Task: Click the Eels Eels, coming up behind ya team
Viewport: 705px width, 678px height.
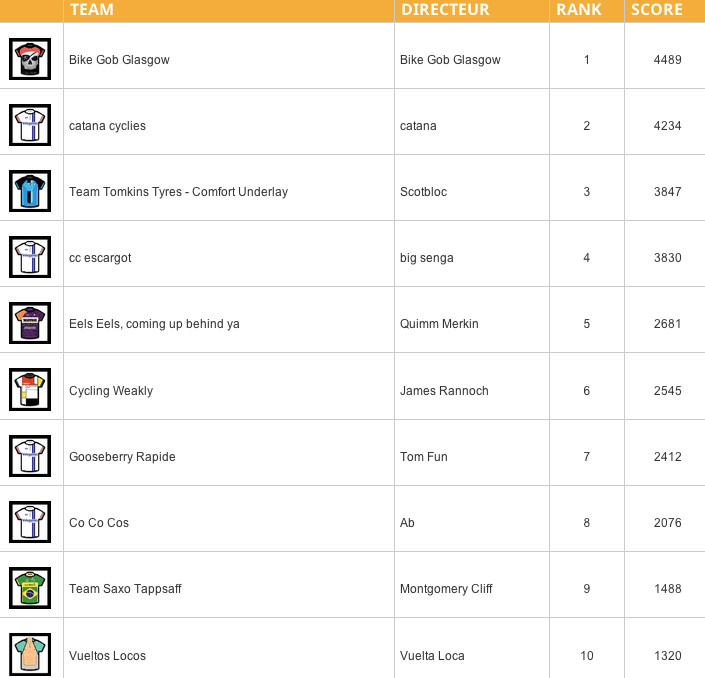Action: pyautogui.click(x=154, y=324)
